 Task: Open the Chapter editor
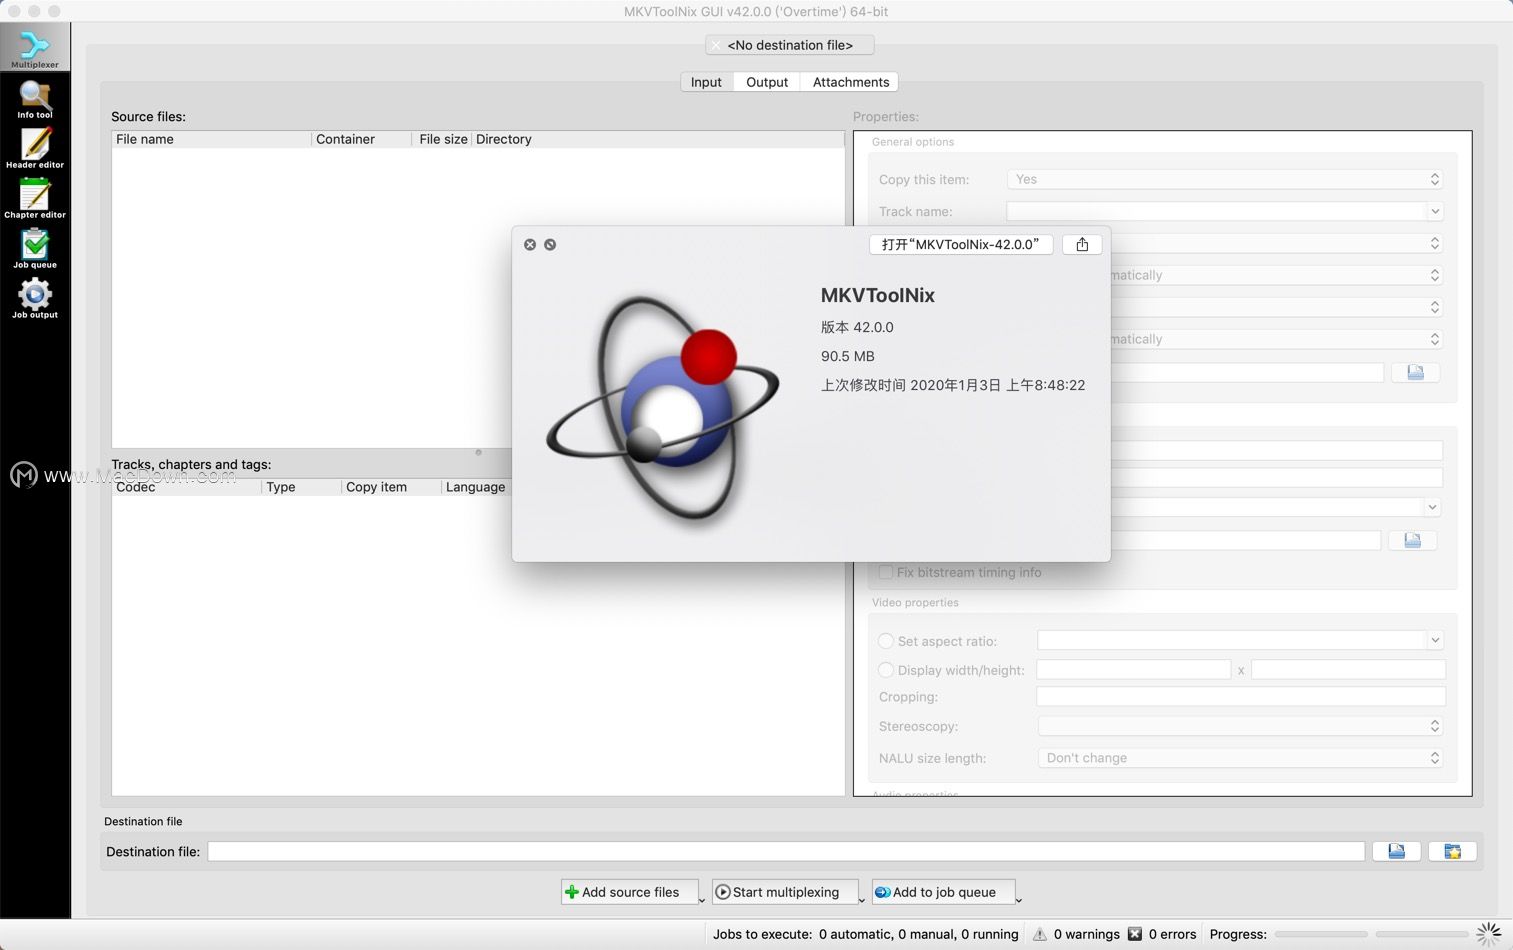tap(35, 198)
